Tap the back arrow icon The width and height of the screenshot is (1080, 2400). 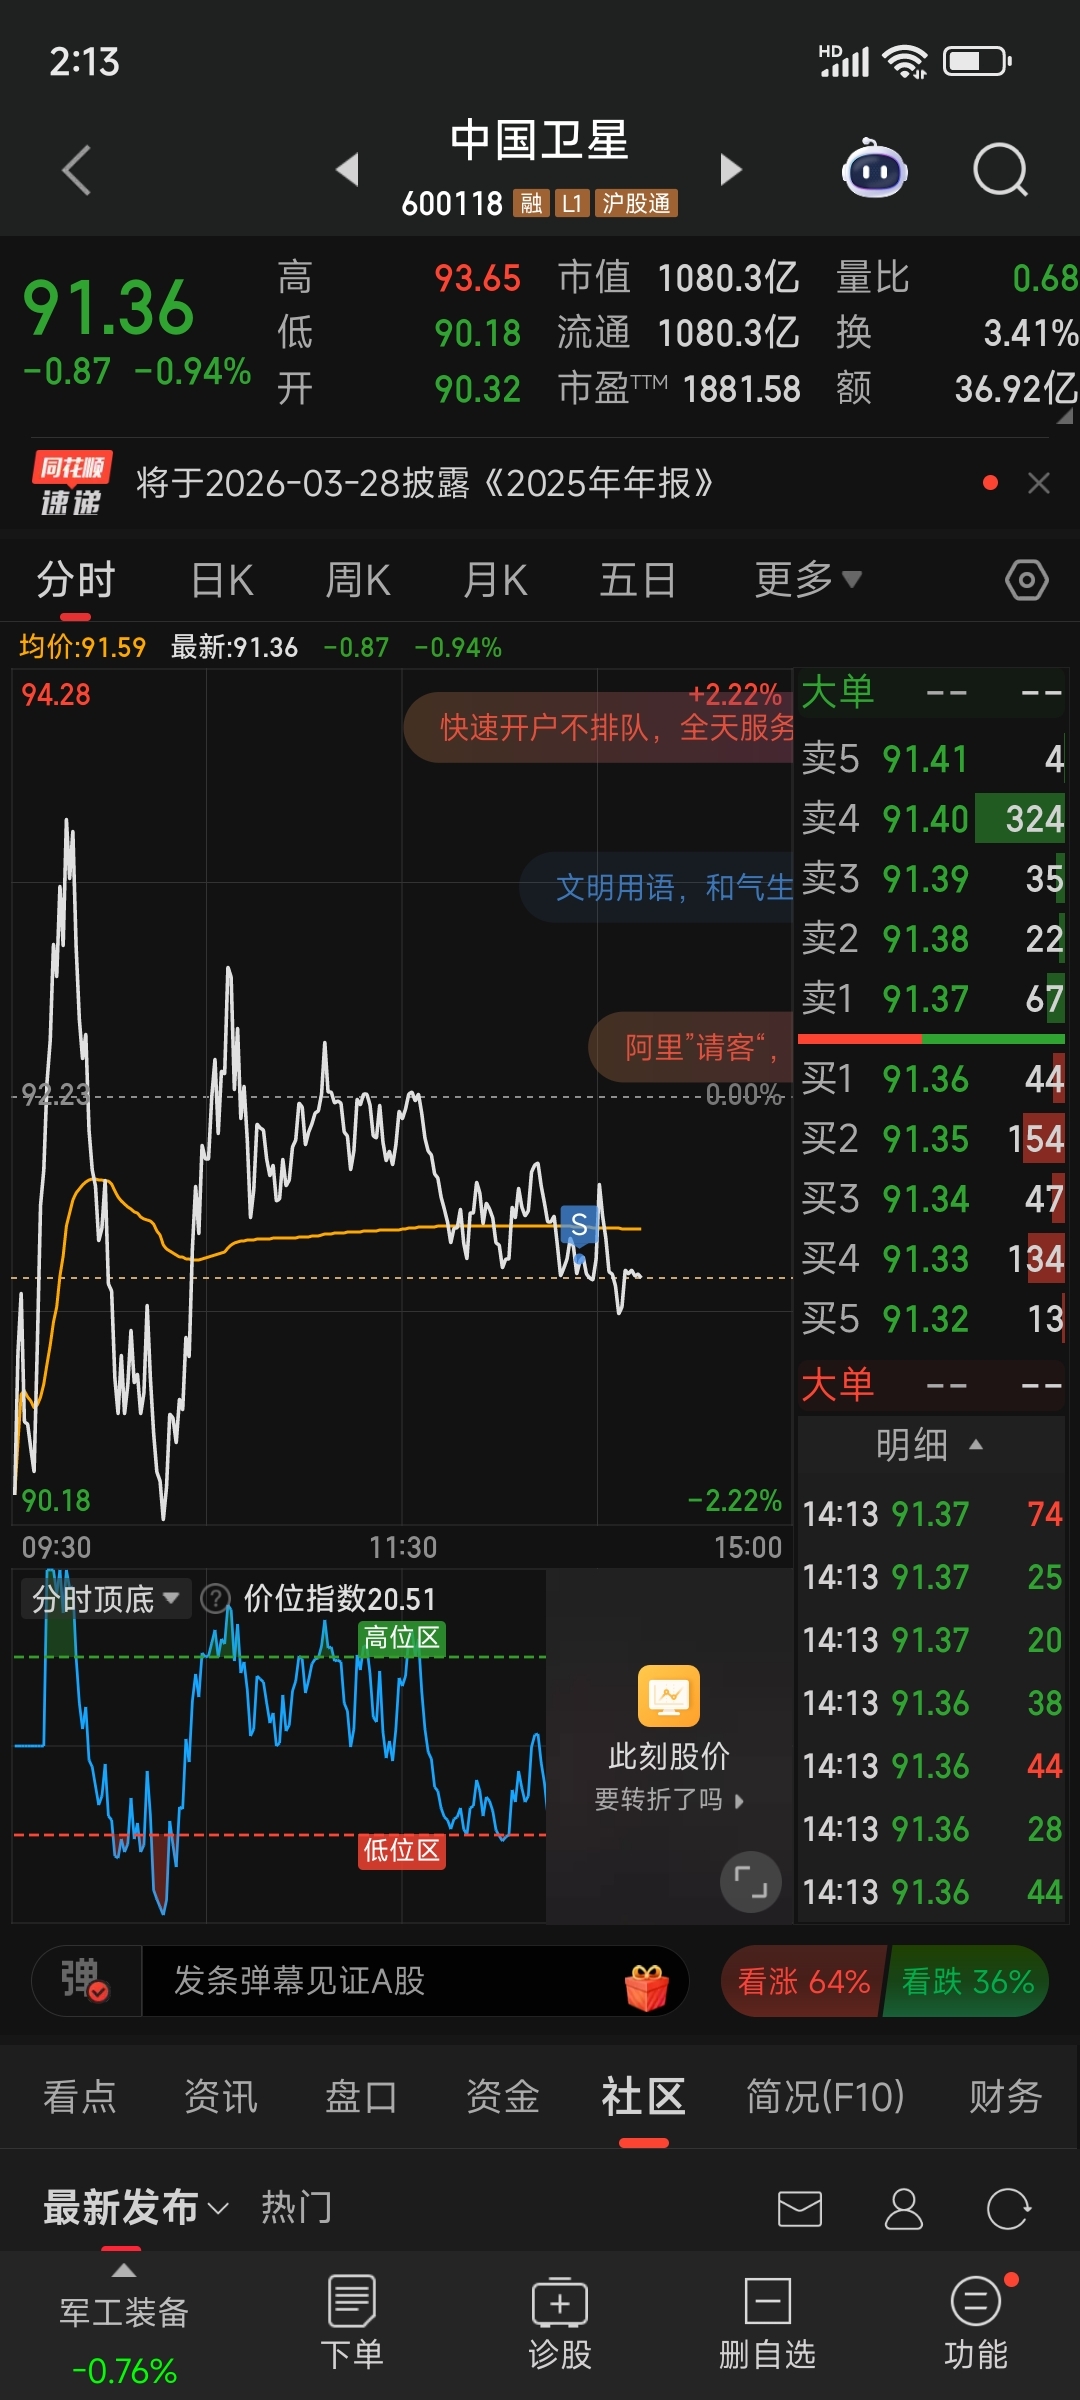(76, 170)
